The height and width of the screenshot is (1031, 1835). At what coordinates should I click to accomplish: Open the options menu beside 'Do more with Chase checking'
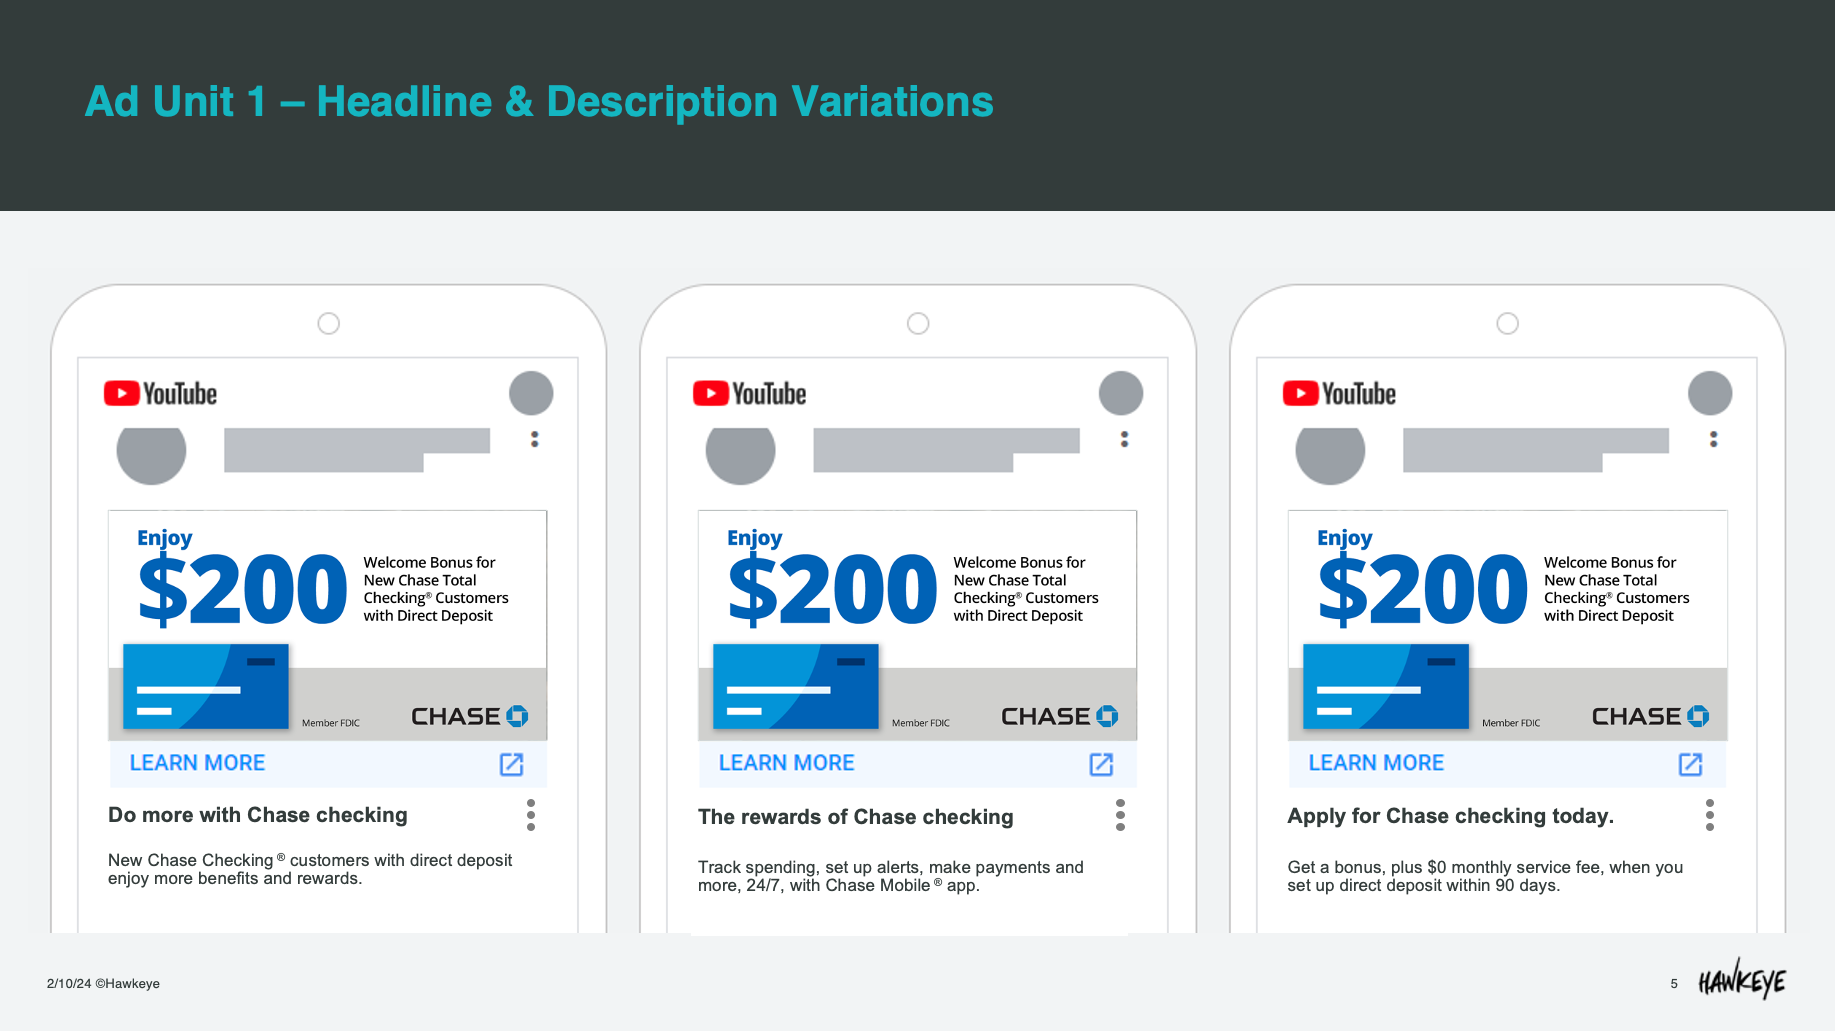point(531,815)
